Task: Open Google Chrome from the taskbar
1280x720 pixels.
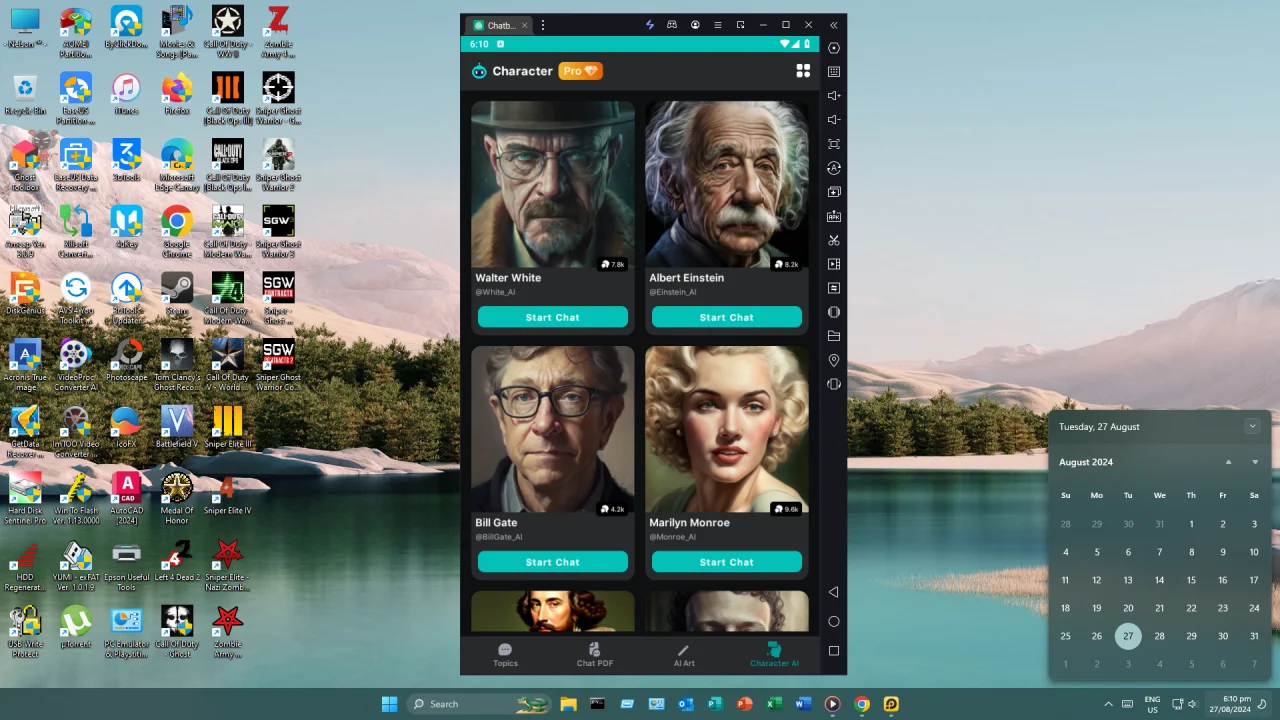Action: point(861,704)
